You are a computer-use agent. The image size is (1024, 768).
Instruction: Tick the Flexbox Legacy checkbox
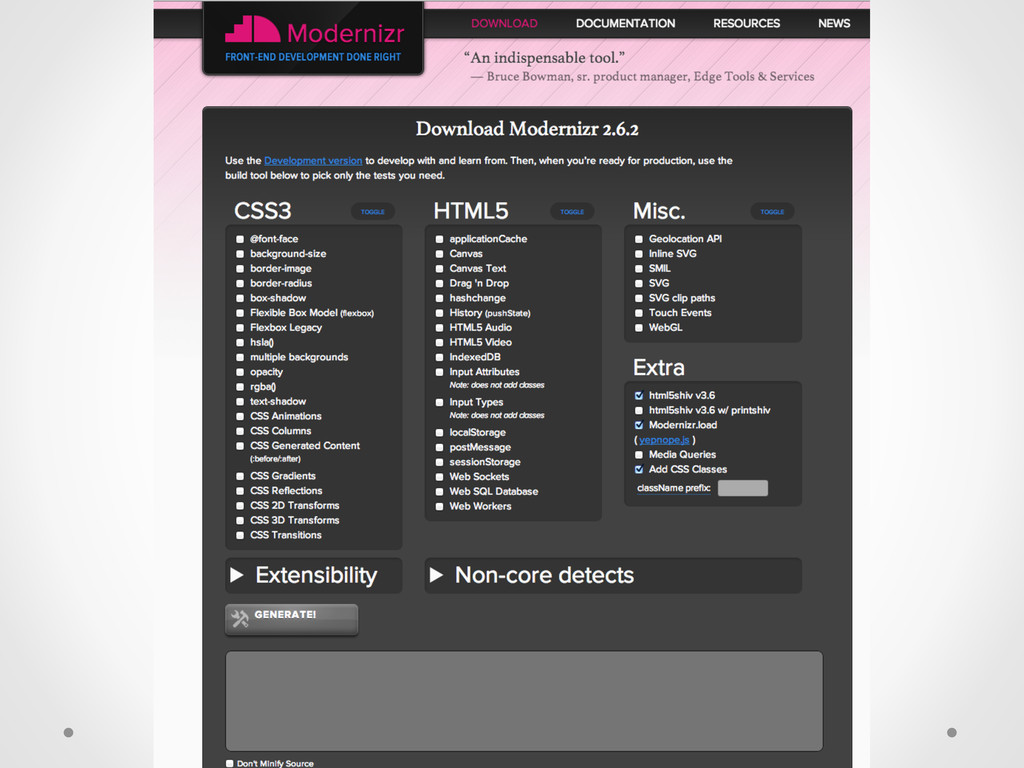coord(240,328)
